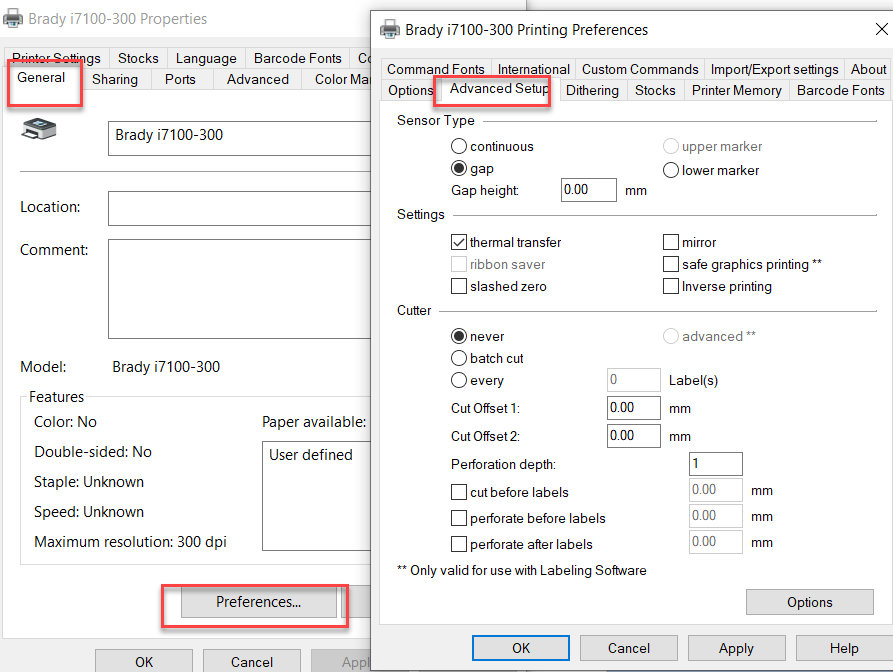Open the Import/Export settings tab

pos(774,69)
